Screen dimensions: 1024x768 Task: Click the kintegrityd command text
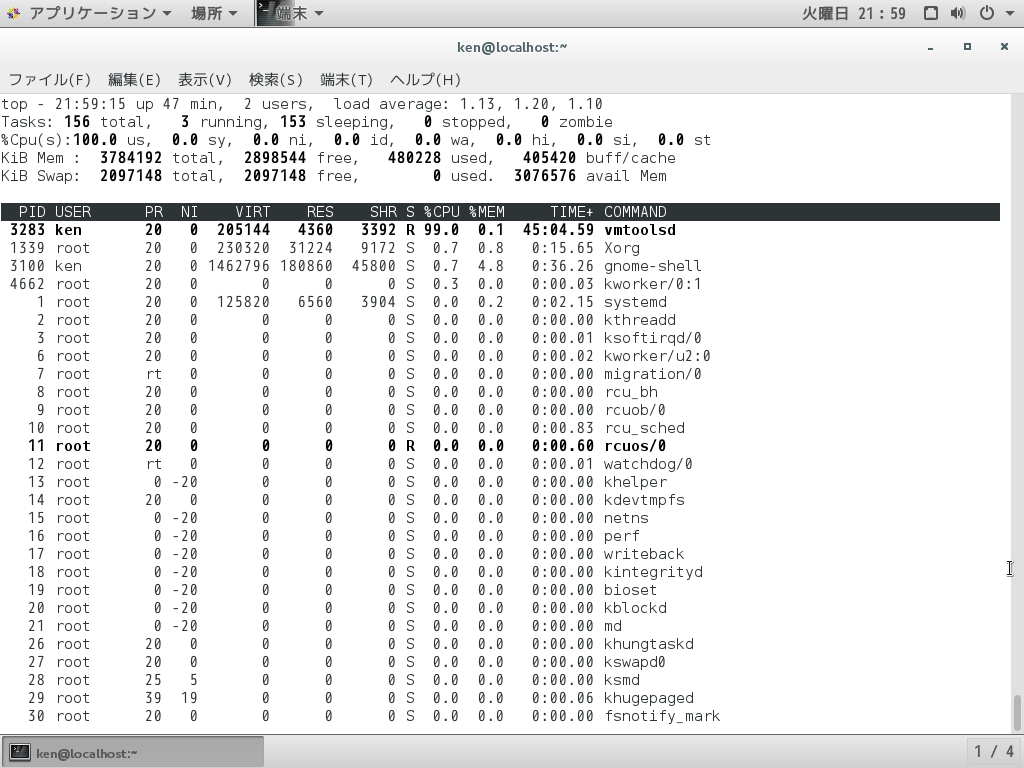653,572
